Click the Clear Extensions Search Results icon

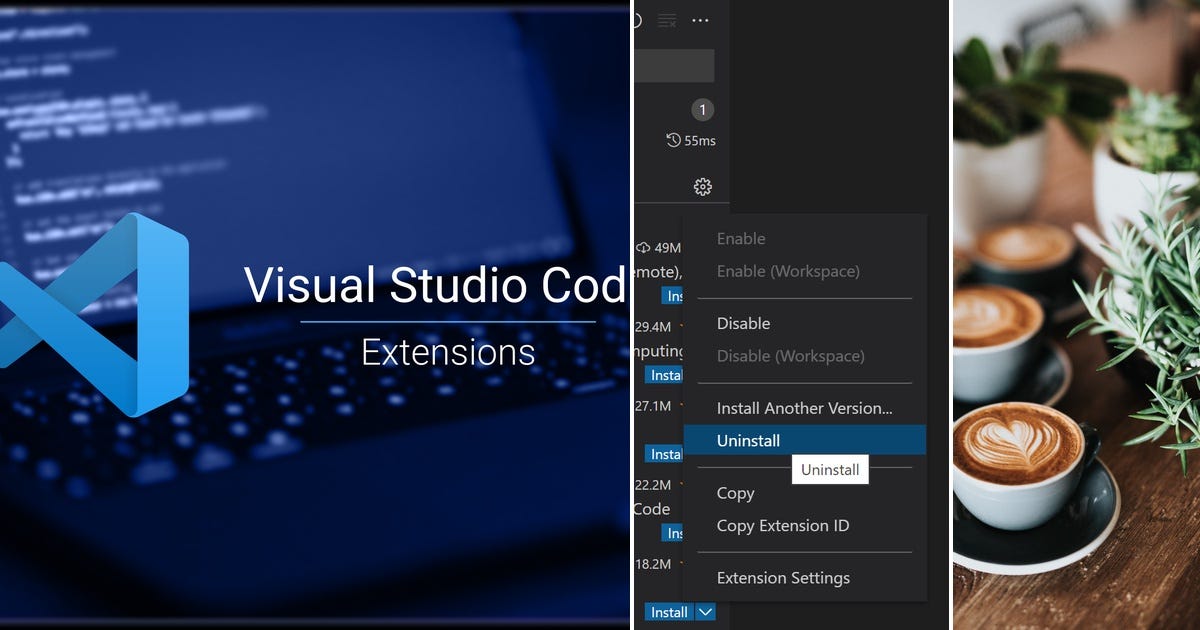point(667,20)
